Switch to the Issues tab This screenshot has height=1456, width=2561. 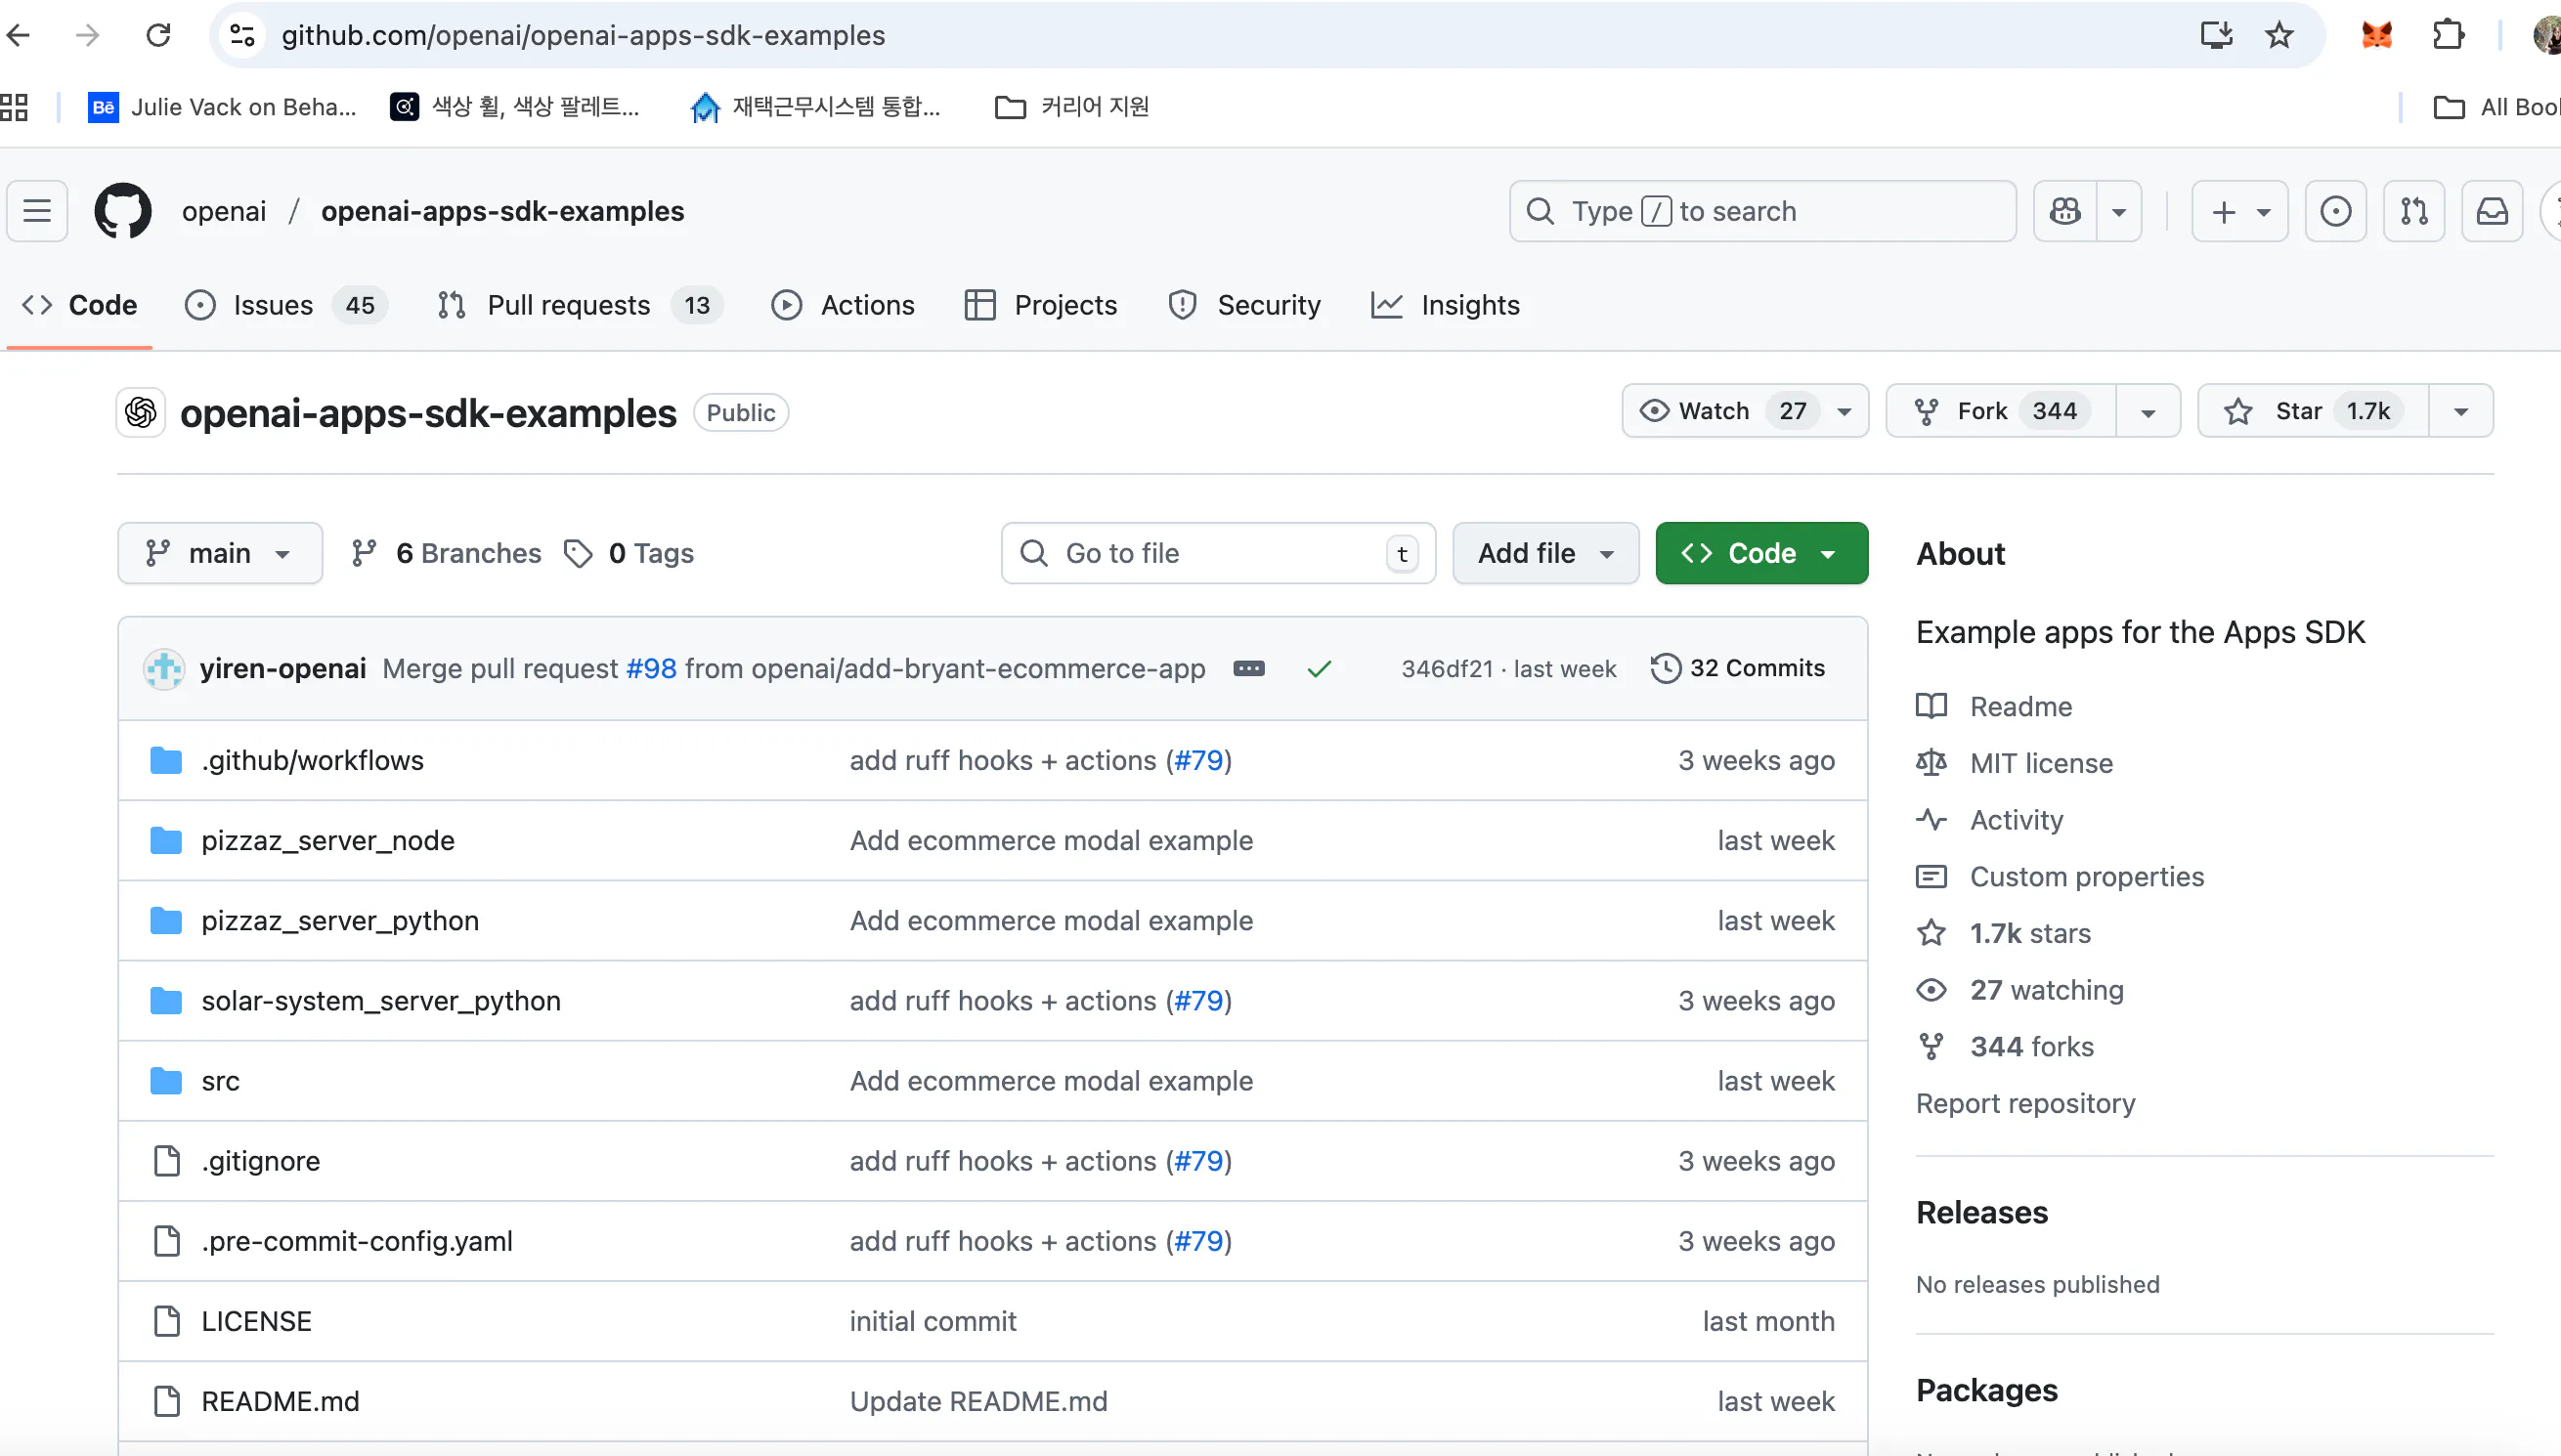click(272, 305)
